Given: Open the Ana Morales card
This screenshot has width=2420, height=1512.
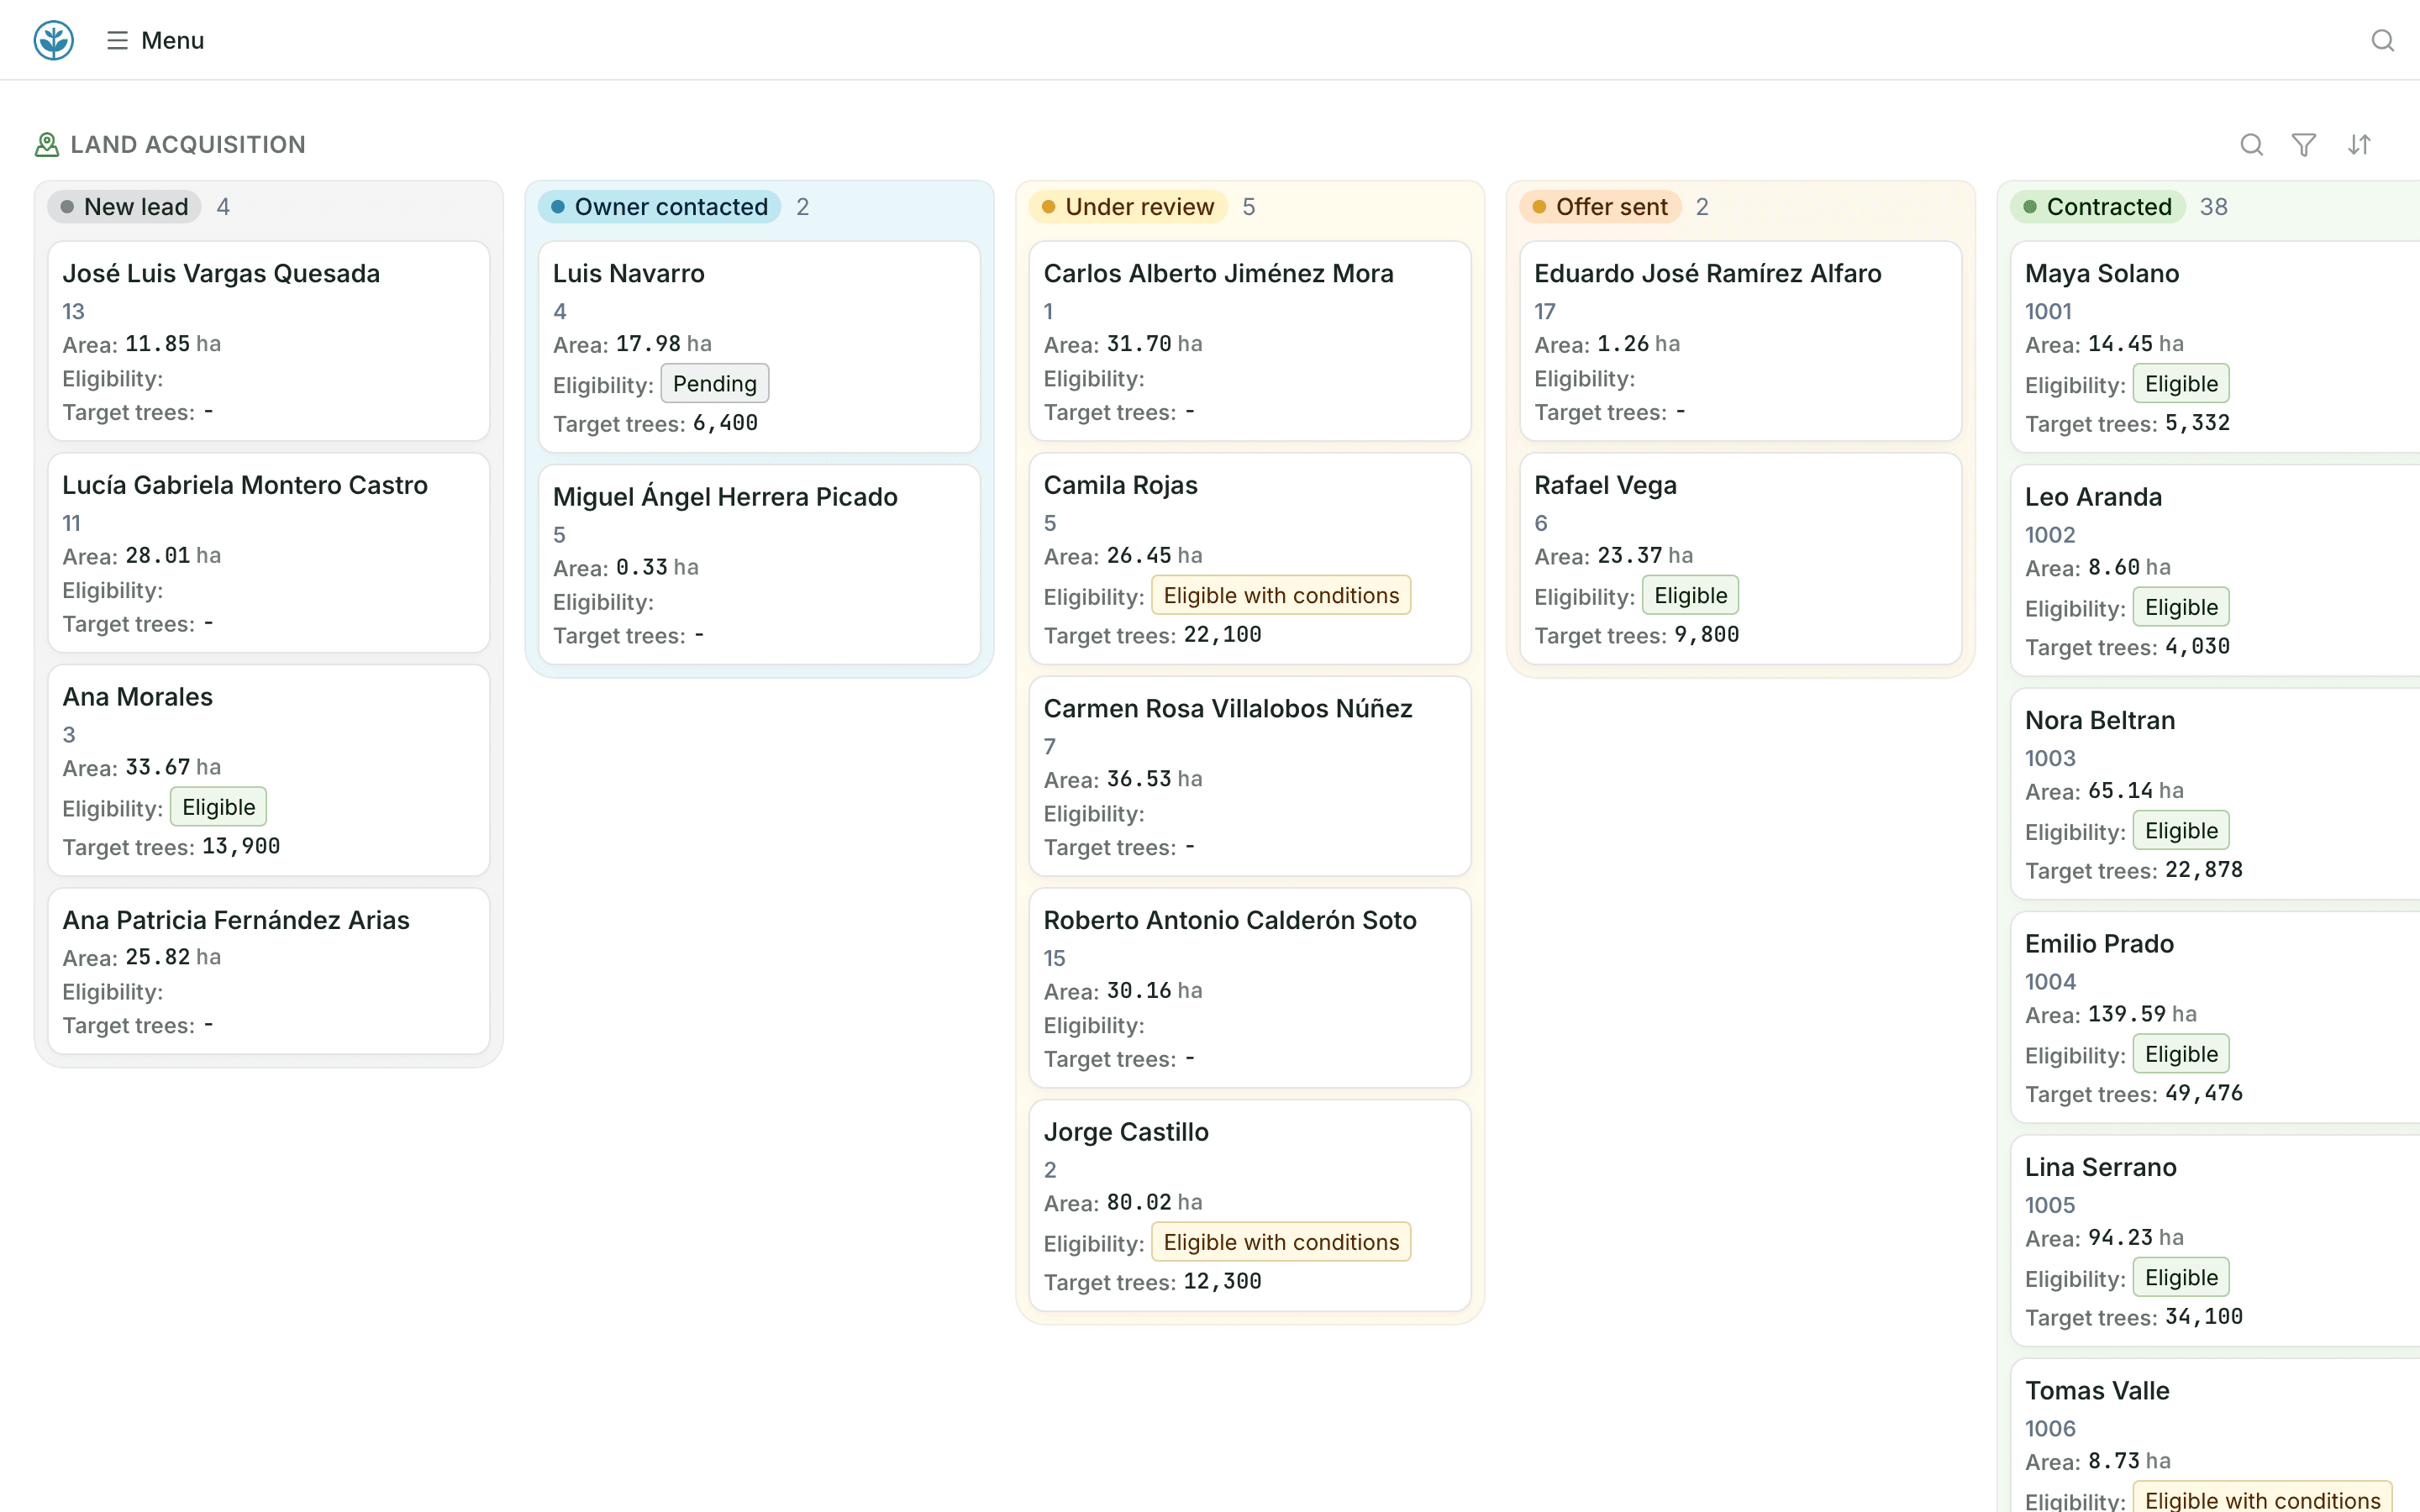Looking at the screenshot, I should 269,771.
